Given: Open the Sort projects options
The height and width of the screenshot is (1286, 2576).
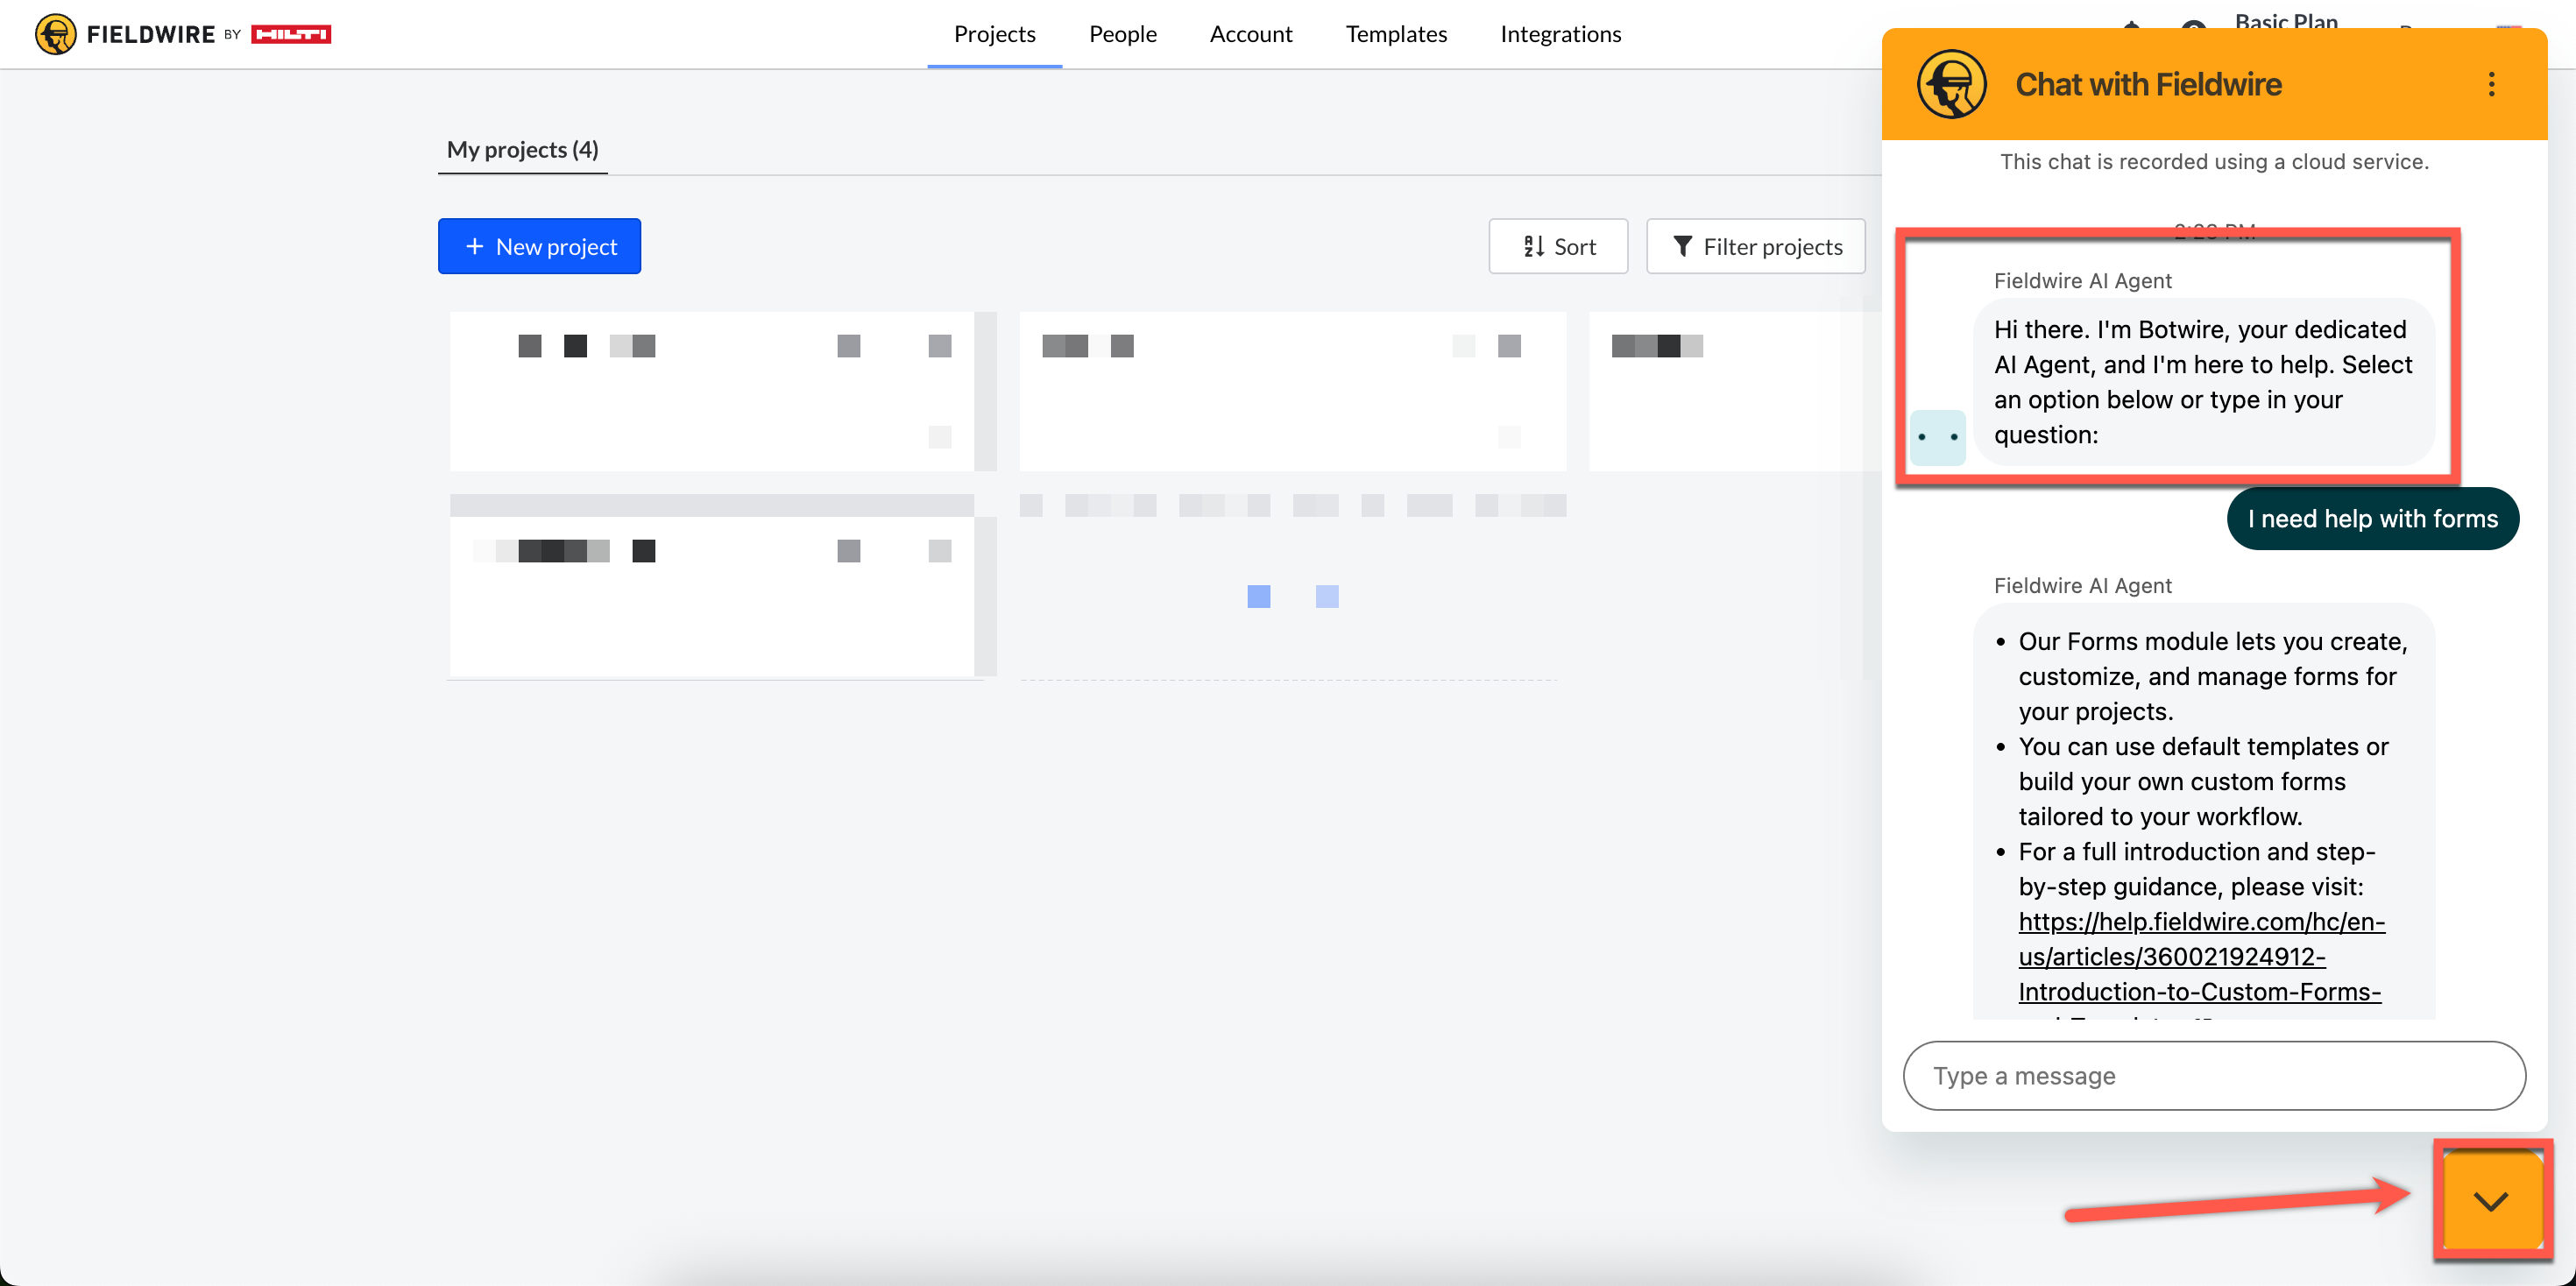Looking at the screenshot, I should tap(1557, 246).
